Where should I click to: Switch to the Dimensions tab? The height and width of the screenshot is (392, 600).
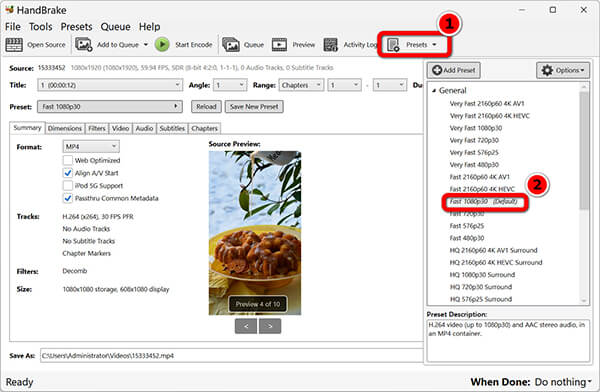[65, 128]
